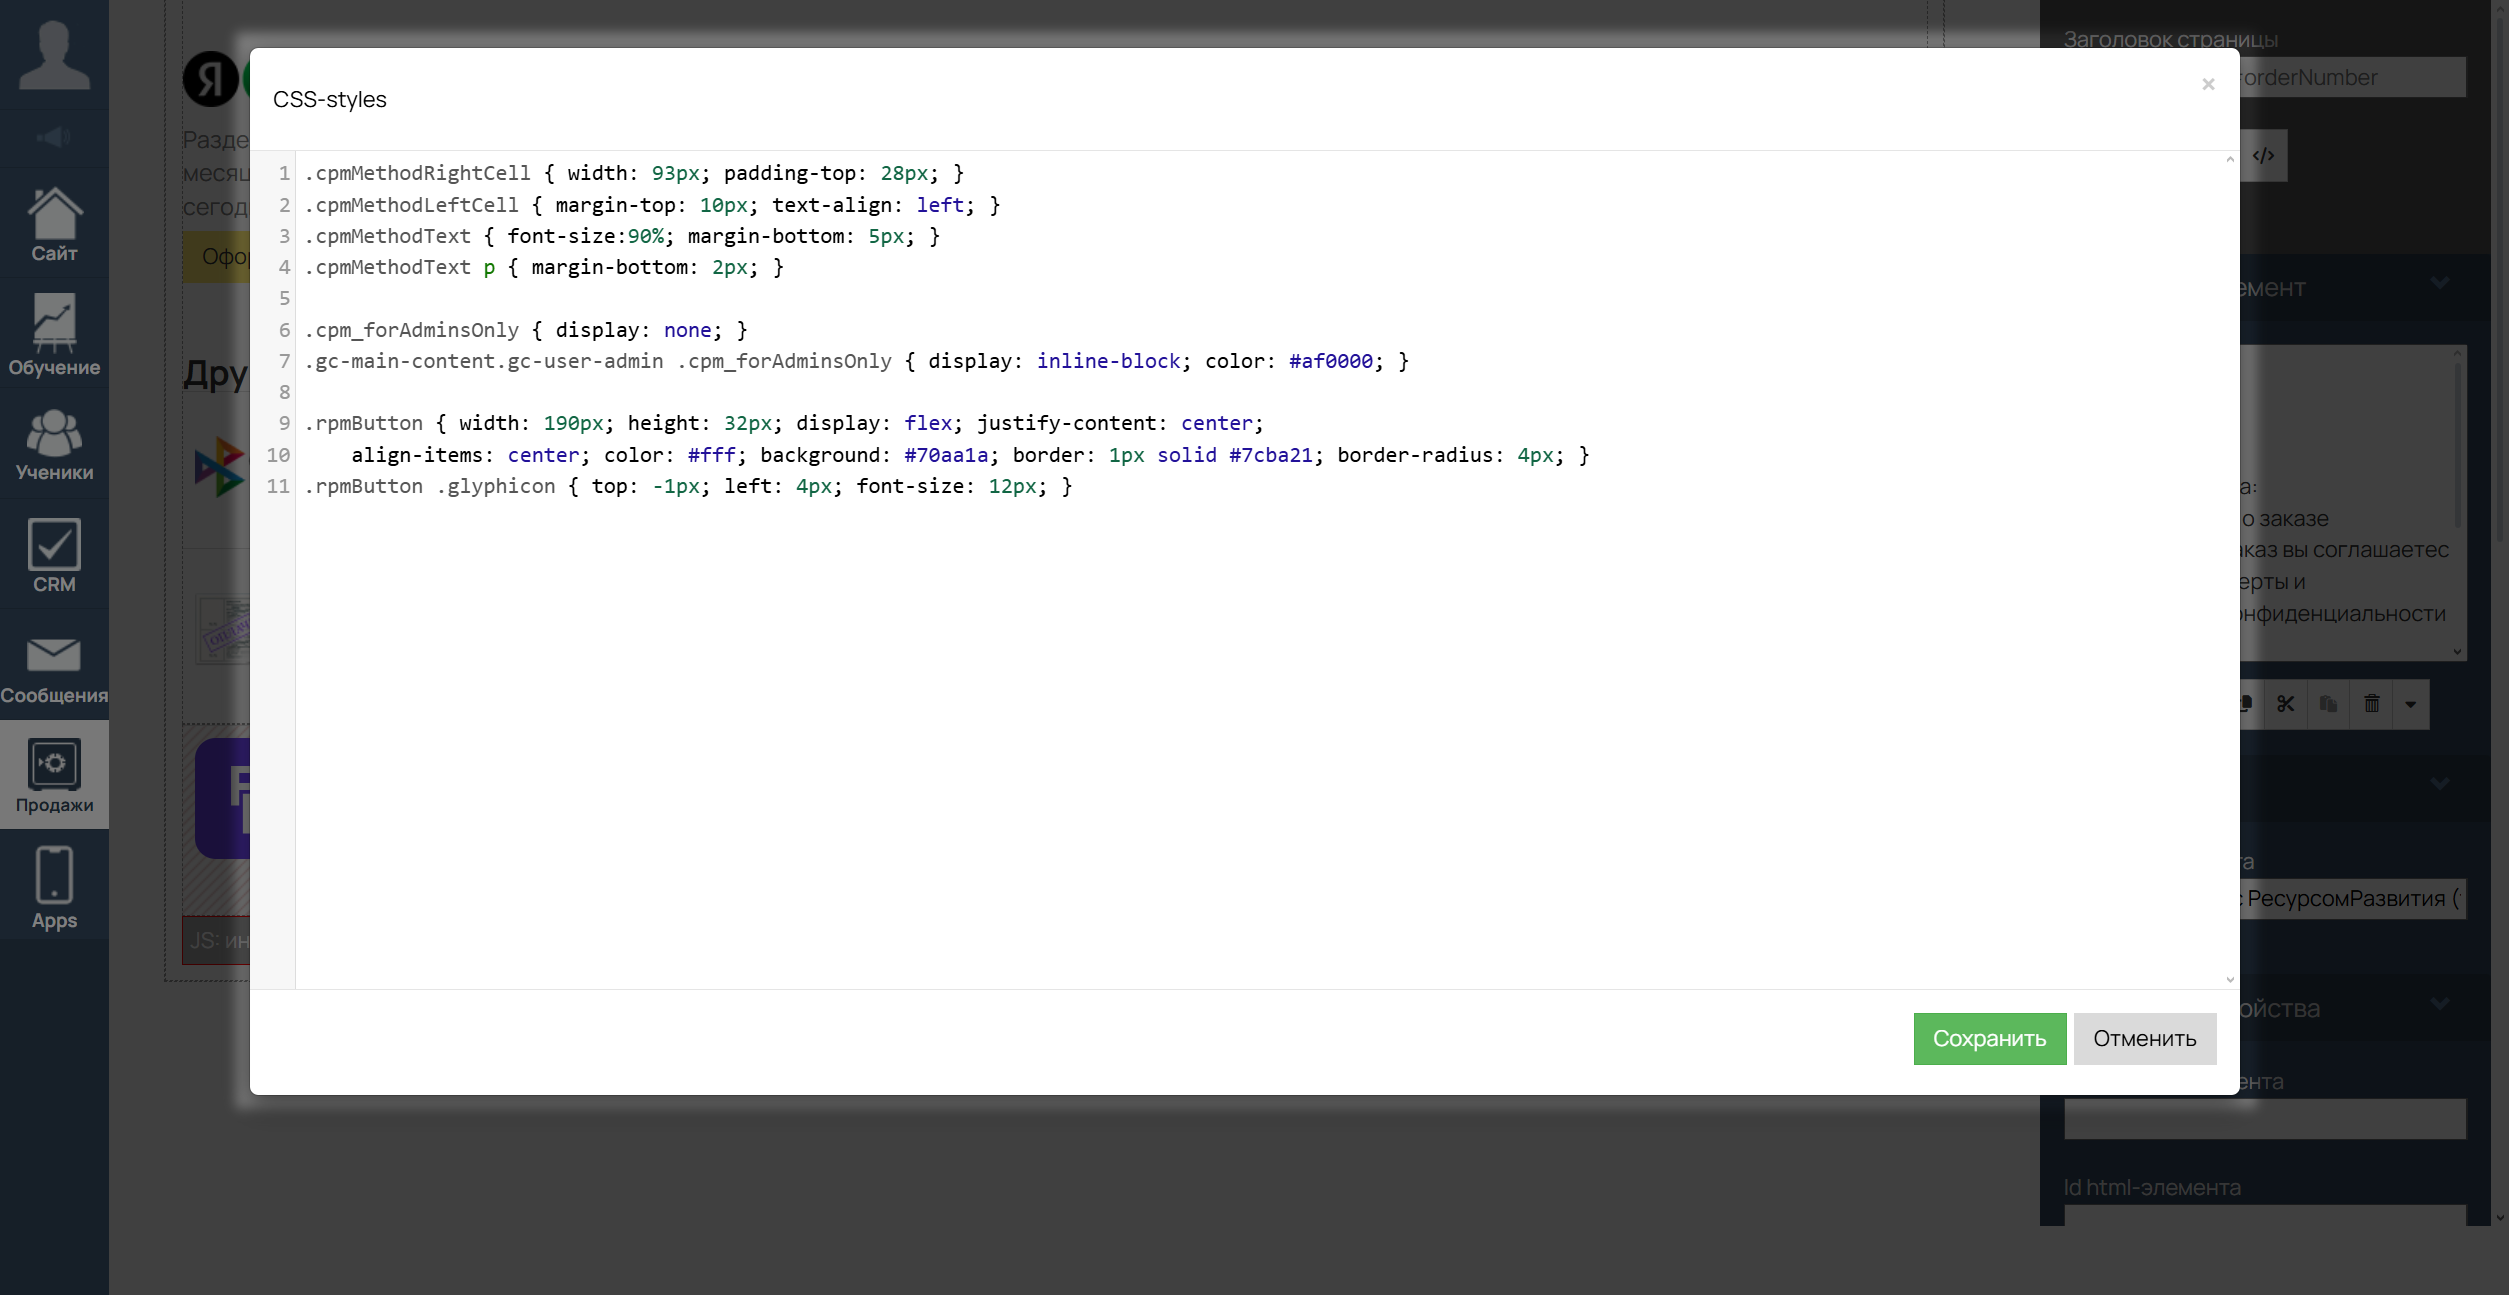Collapse the элемент panel chevron
The image size is (2509, 1295).
[2440, 284]
